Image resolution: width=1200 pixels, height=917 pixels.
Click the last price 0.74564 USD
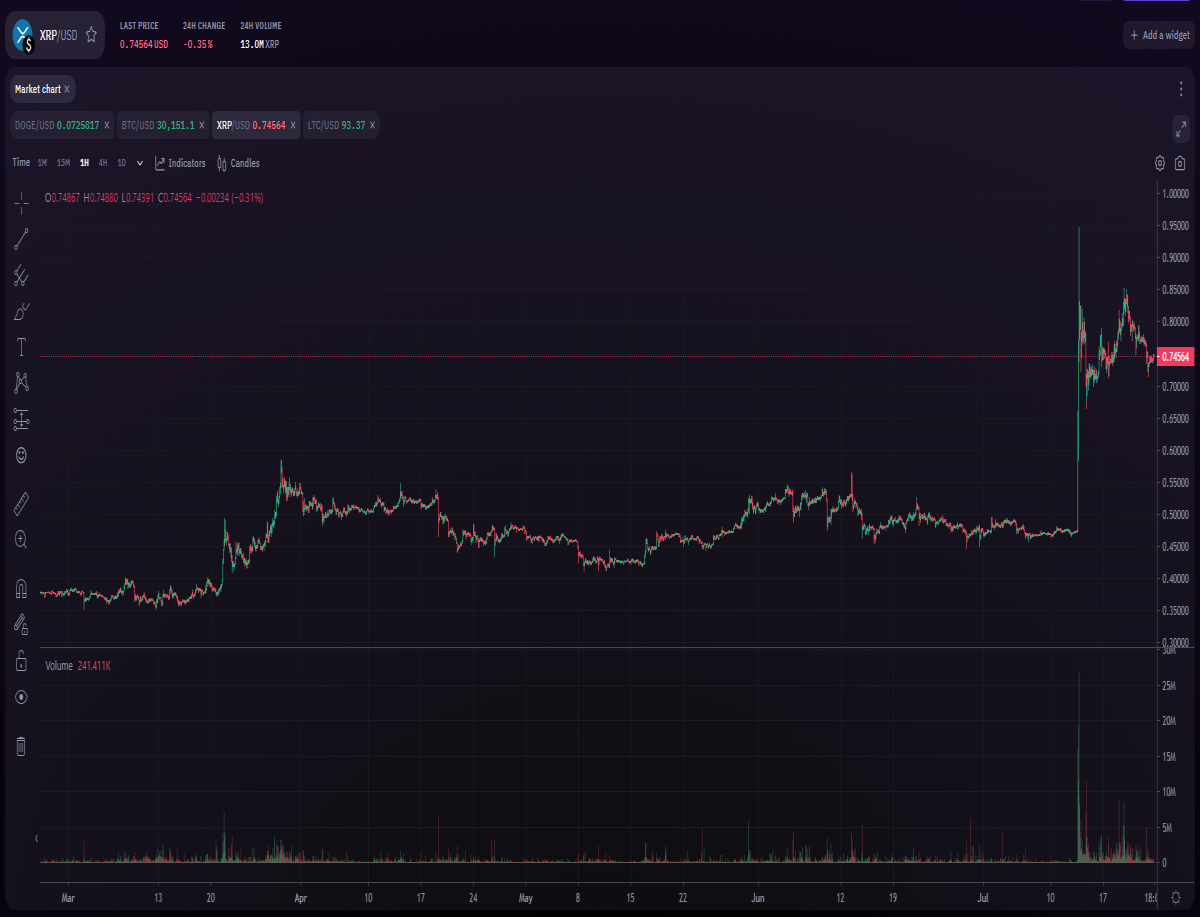(x=144, y=44)
